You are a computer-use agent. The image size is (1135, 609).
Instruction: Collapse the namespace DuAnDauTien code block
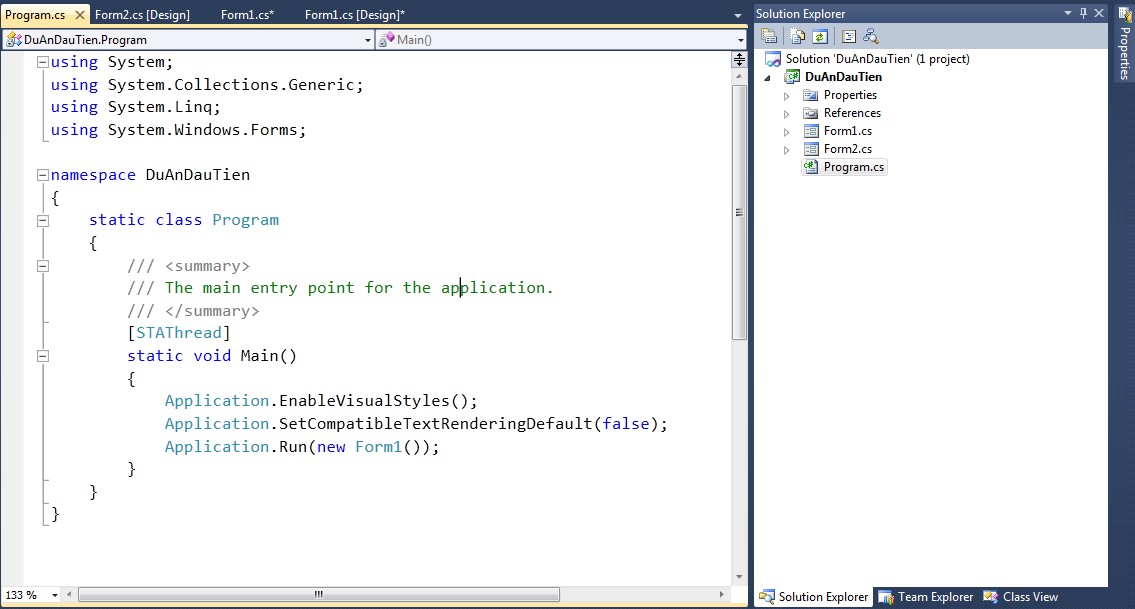pos(42,175)
